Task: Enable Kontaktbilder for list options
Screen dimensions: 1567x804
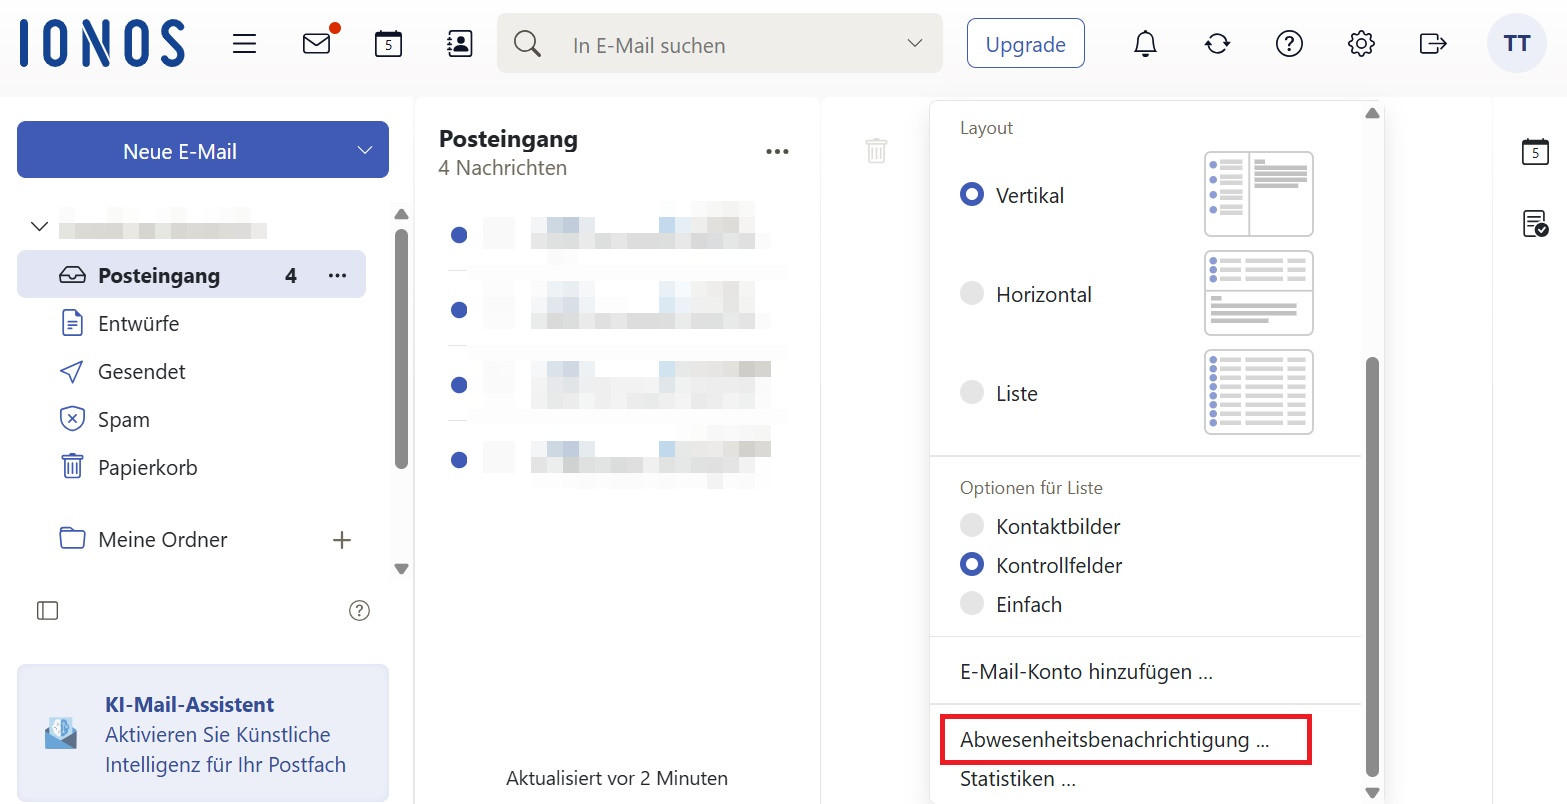Action: point(972,526)
